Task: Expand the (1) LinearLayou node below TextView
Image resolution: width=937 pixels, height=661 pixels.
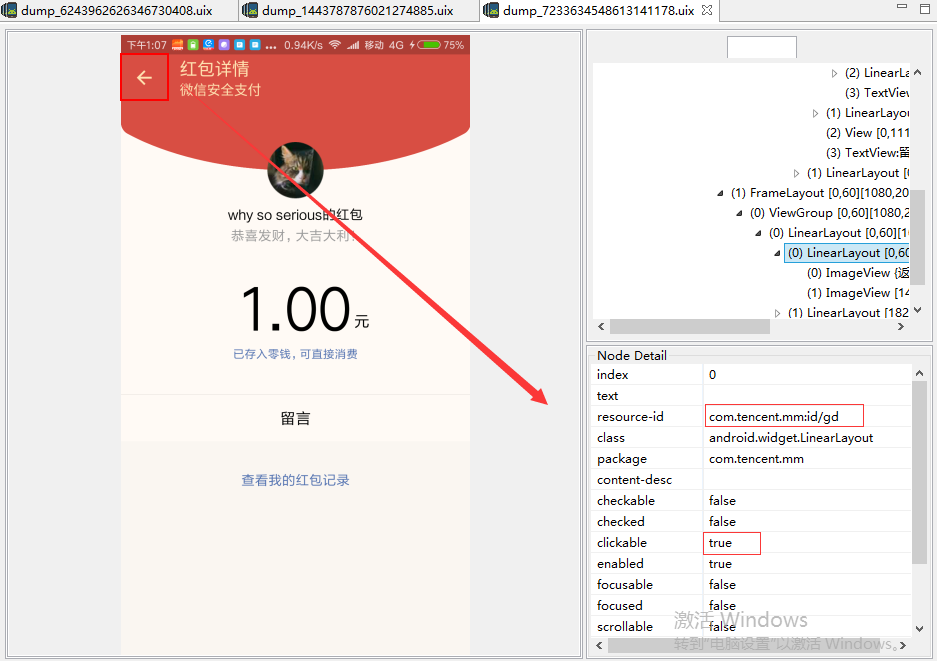Action: tap(815, 114)
